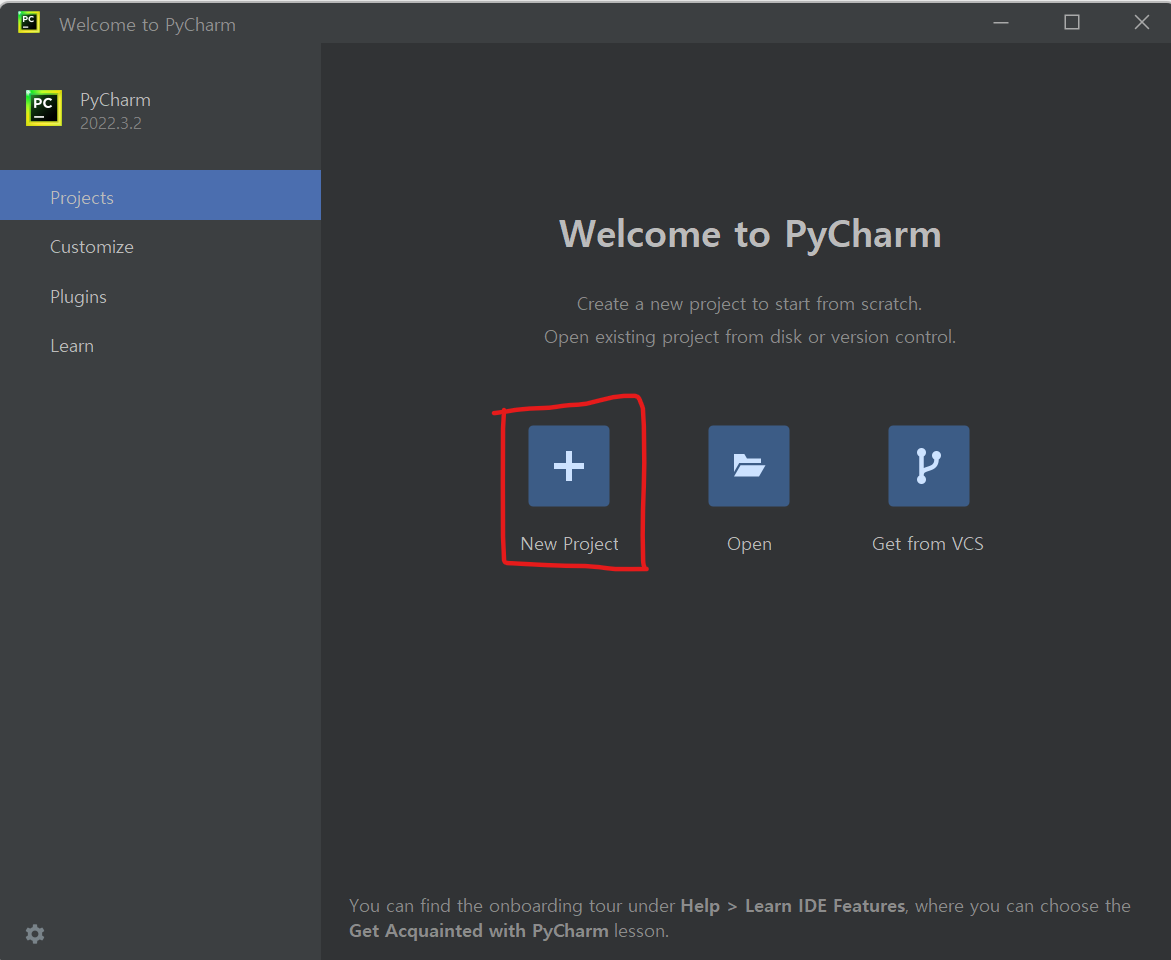Viewport: 1171px width, 960px height.
Task: Select the Projects tab
Action: point(161,195)
